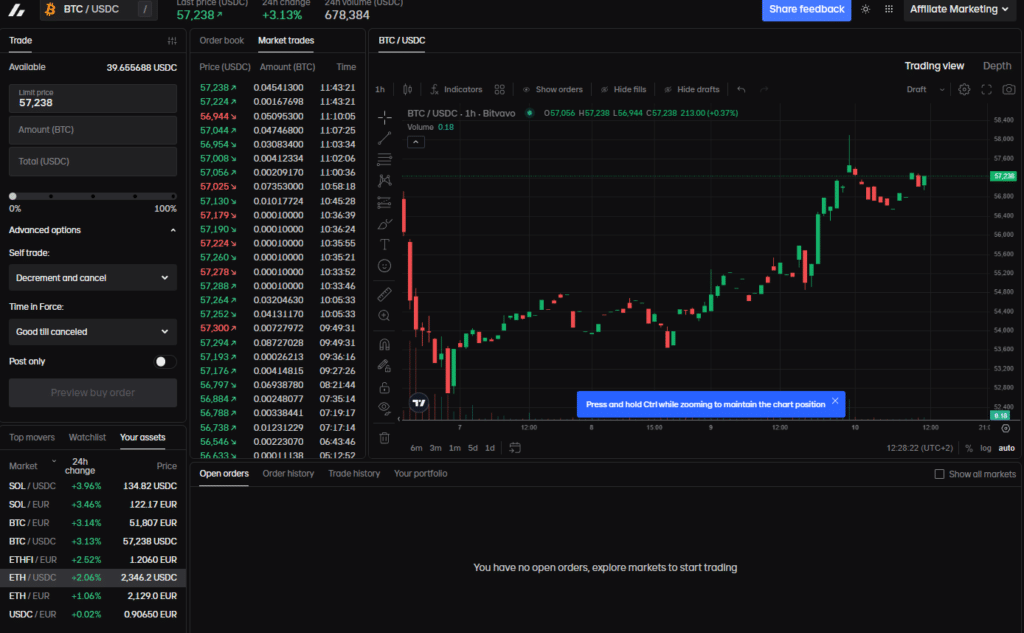Open the Self trade dropdown
Image resolution: width=1024 pixels, height=633 pixels.
pos(93,278)
